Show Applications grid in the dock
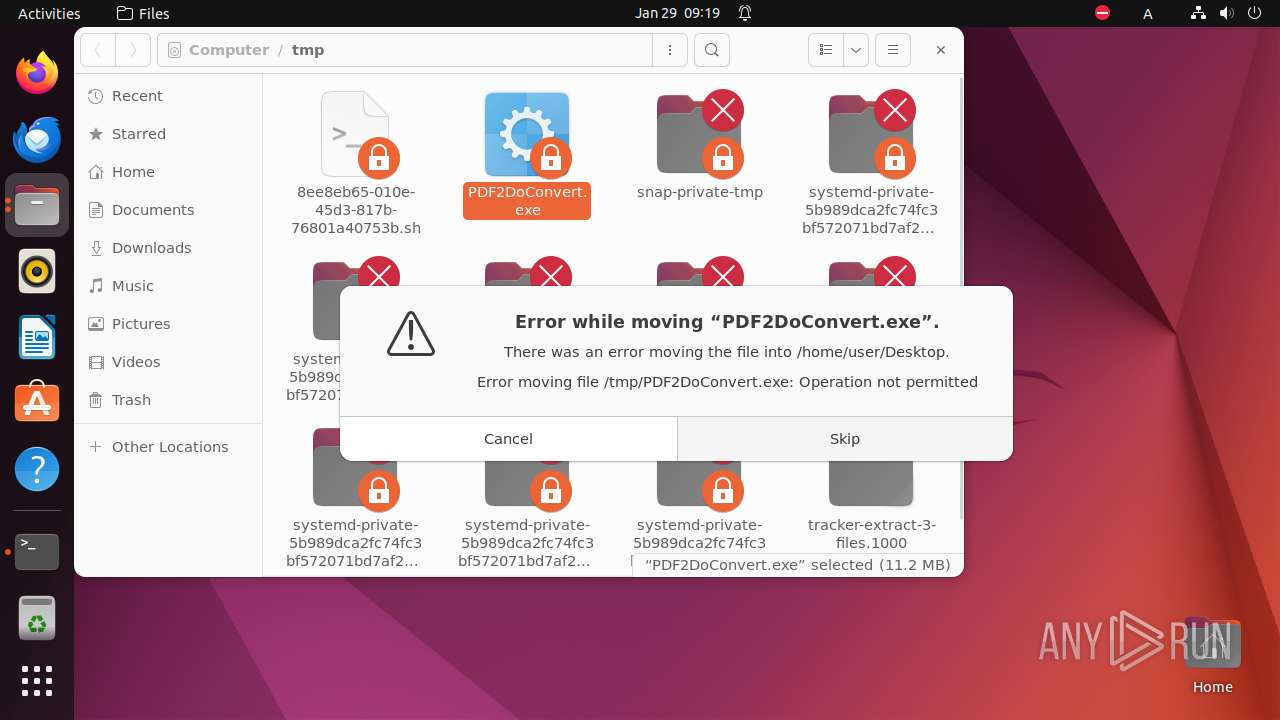Screen dimensions: 1280x720 click(x=37, y=681)
